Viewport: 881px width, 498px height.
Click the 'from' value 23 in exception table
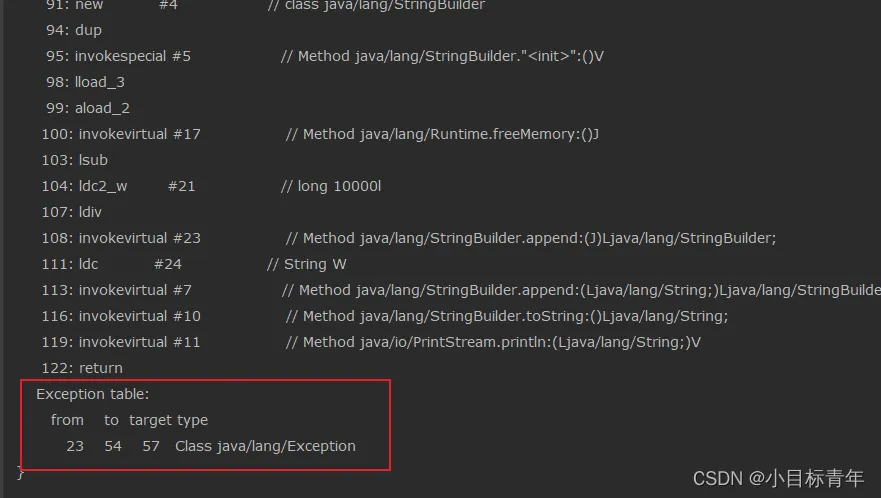pos(75,446)
